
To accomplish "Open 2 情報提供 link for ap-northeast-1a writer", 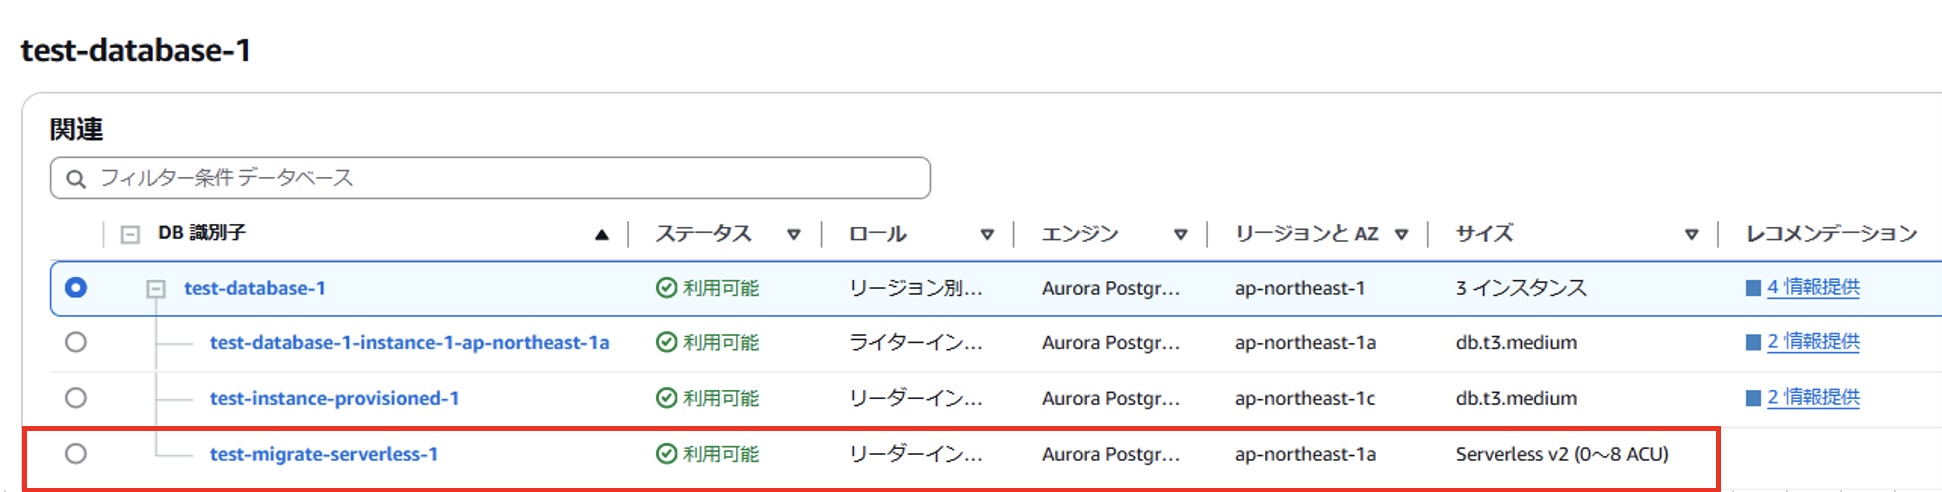I will tap(1813, 341).
